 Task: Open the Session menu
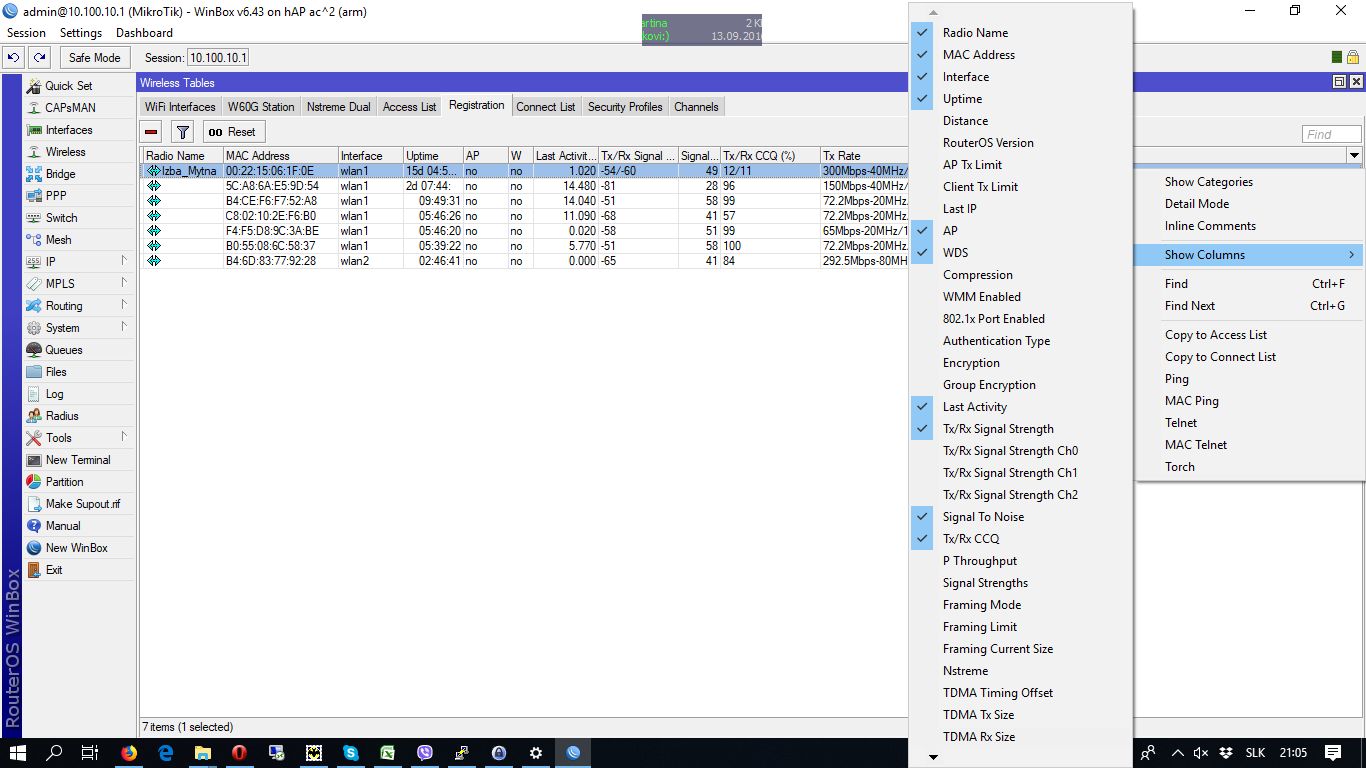click(x=27, y=33)
